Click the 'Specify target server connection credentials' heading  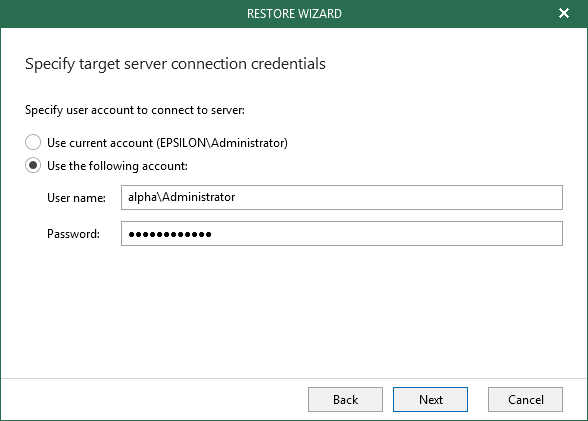coord(175,64)
